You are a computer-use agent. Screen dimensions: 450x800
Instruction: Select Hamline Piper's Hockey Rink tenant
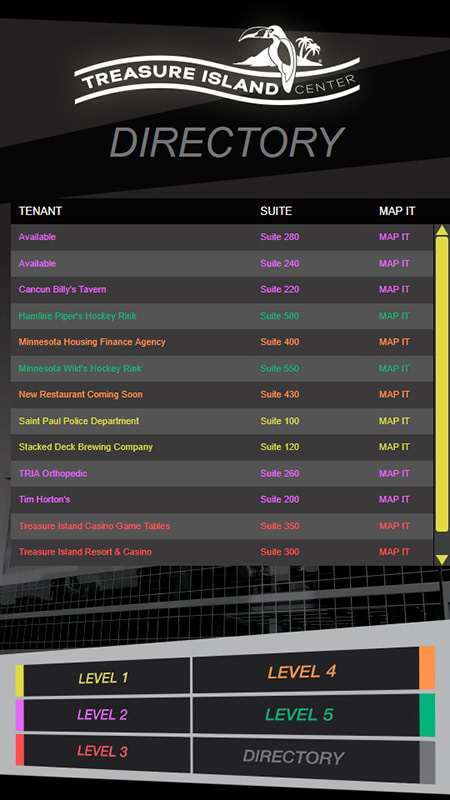(78, 316)
